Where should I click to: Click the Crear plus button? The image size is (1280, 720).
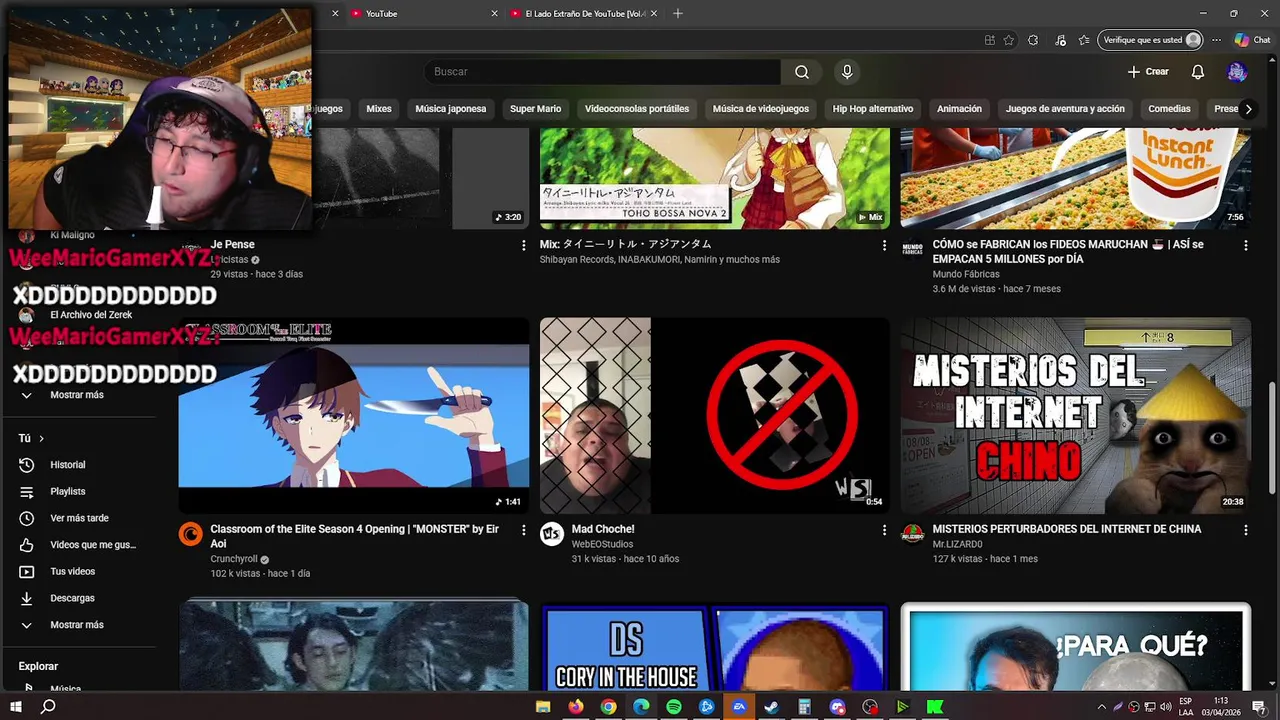1147,72
